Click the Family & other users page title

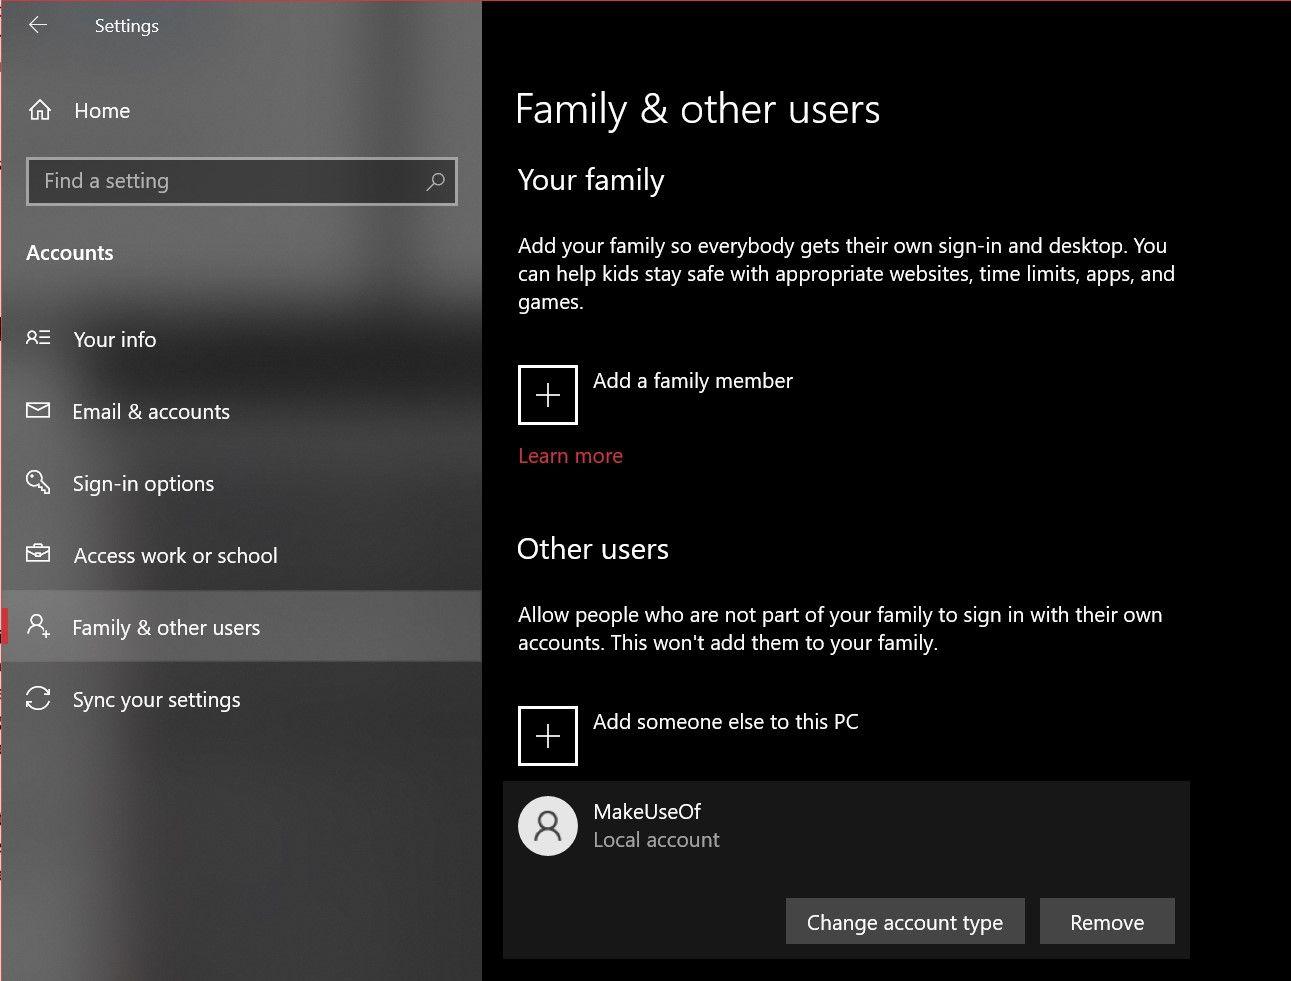[698, 109]
